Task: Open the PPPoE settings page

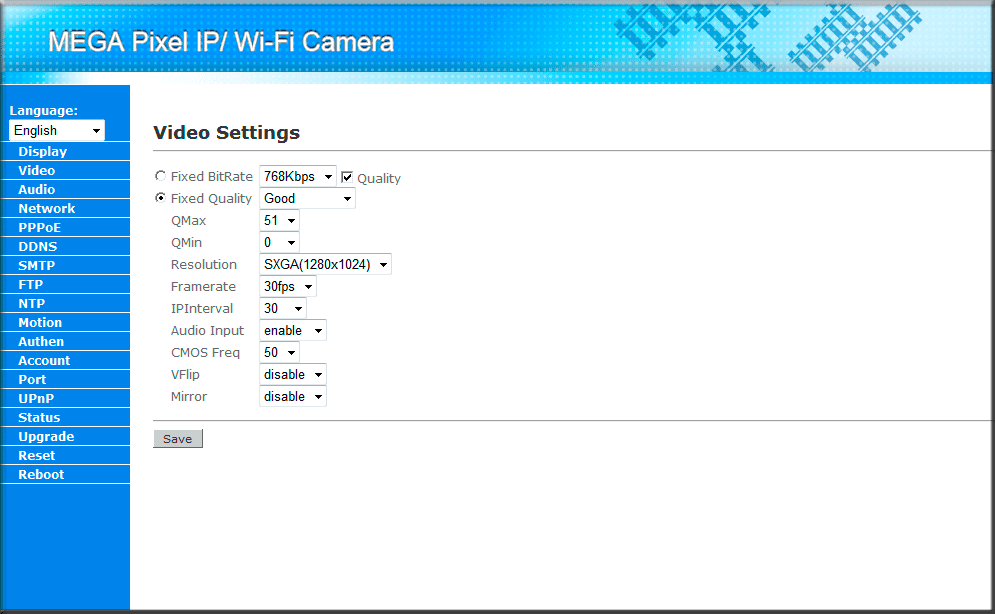Action: pyautogui.click(x=65, y=227)
